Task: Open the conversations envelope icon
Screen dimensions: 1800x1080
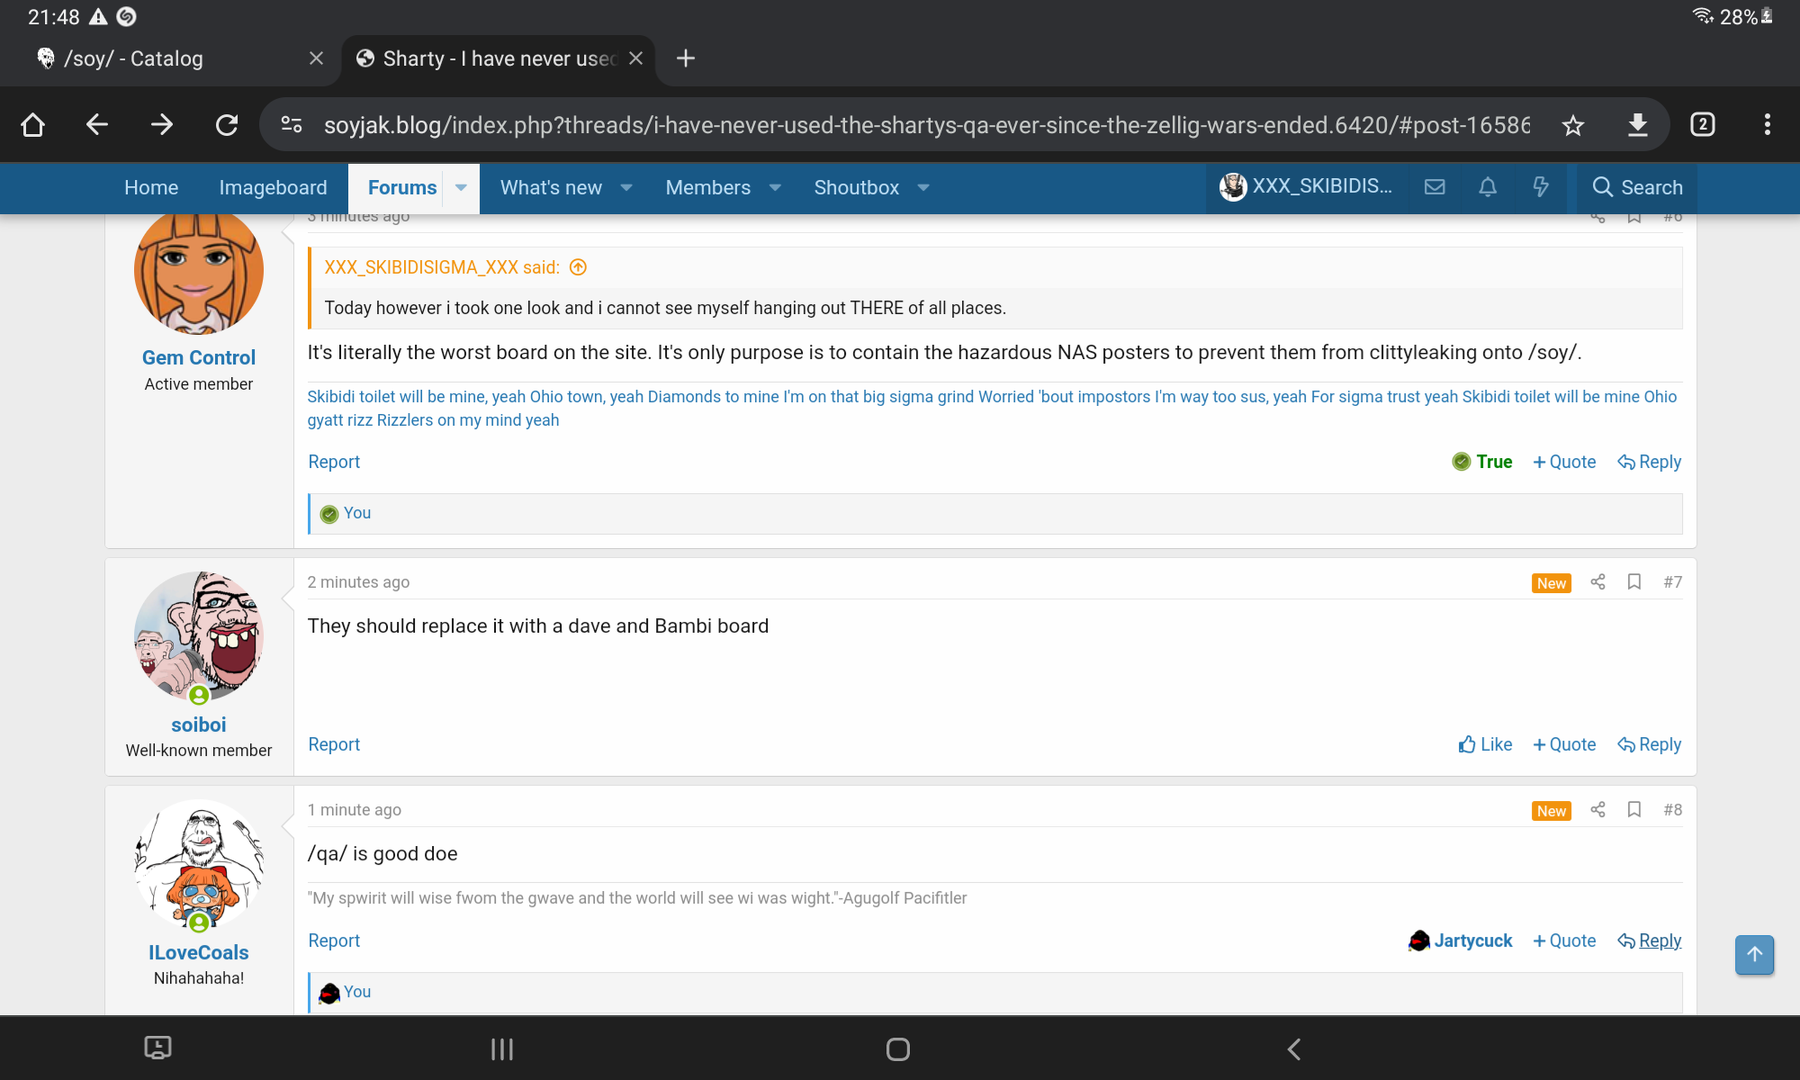Action: point(1435,187)
